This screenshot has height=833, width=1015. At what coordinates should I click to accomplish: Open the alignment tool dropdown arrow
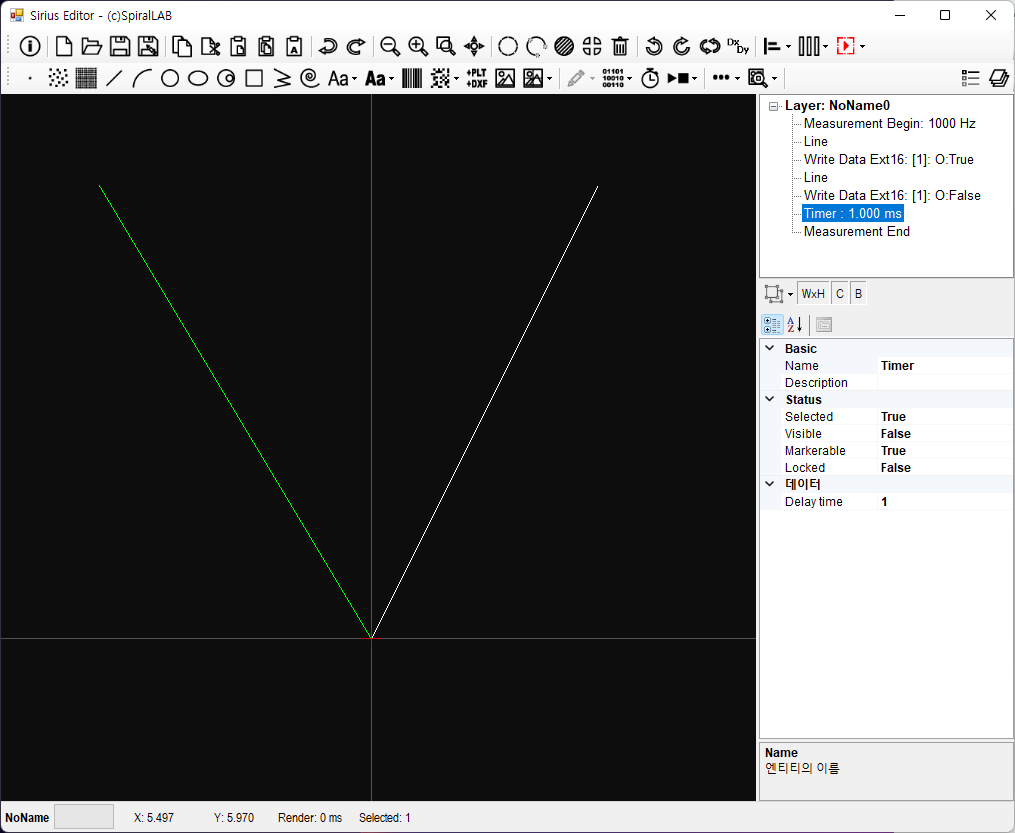point(788,47)
